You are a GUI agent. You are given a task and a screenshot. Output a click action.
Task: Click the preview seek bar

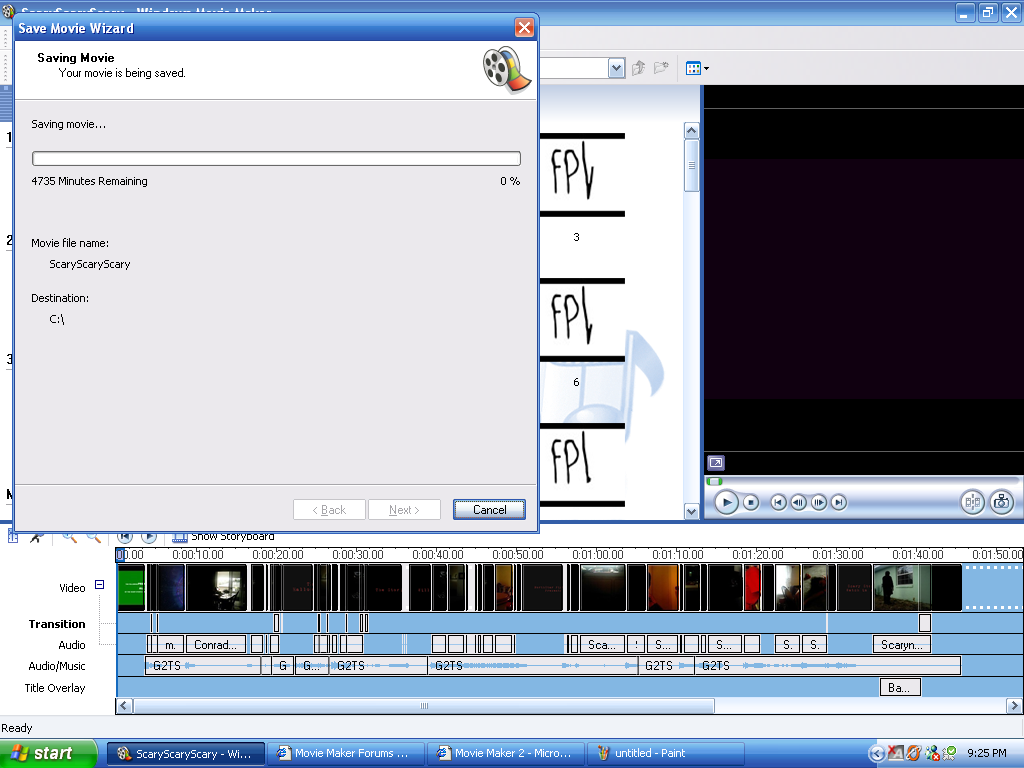[860, 481]
